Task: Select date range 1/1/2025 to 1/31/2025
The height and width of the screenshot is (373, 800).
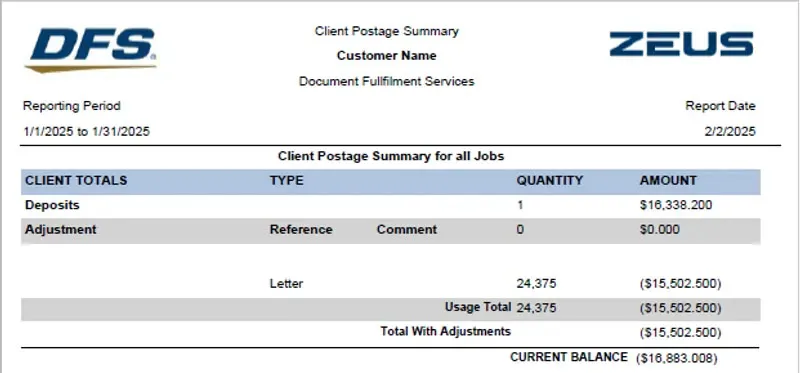Action: coord(87,132)
